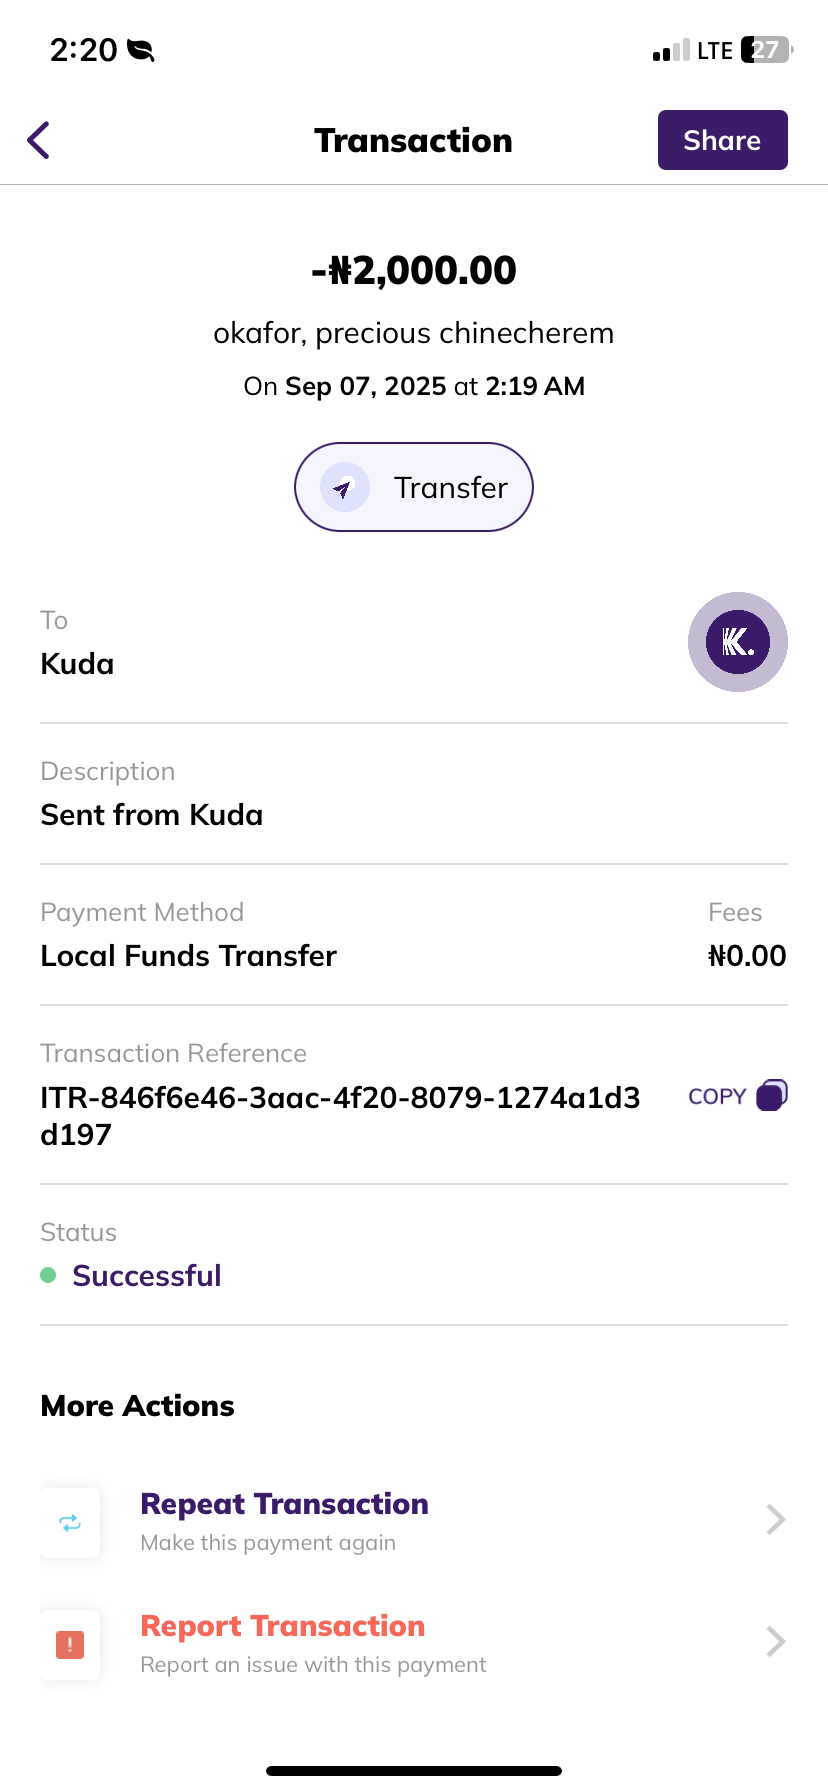Tap the repeat arrows icon
This screenshot has width=828, height=1792.
coord(70,1523)
